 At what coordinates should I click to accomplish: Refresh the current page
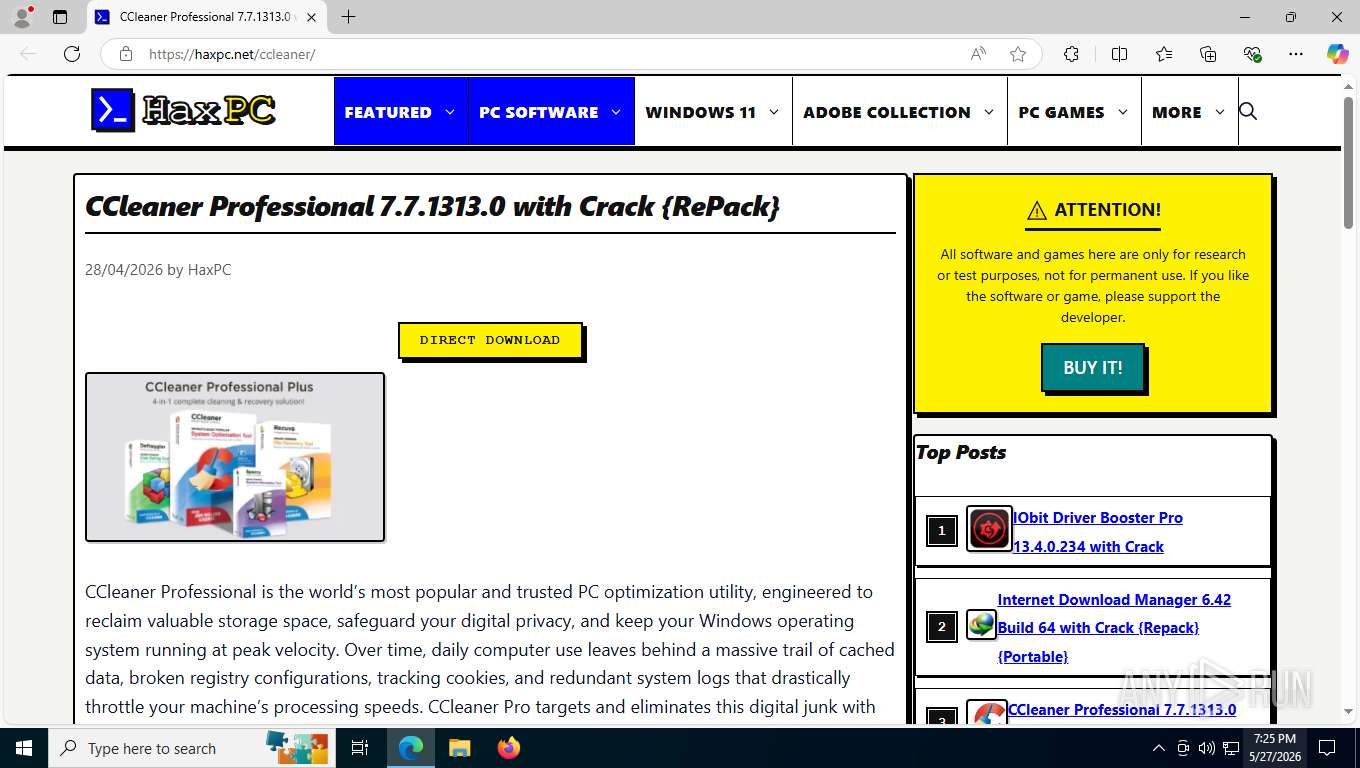click(72, 54)
